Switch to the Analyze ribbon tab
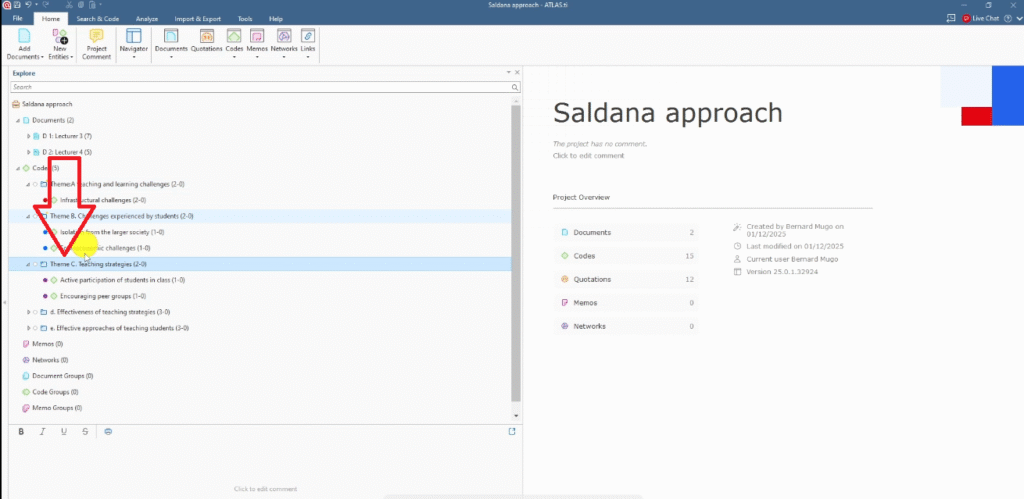This screenshot has height=499, width=1024. (x=147, y=18)
